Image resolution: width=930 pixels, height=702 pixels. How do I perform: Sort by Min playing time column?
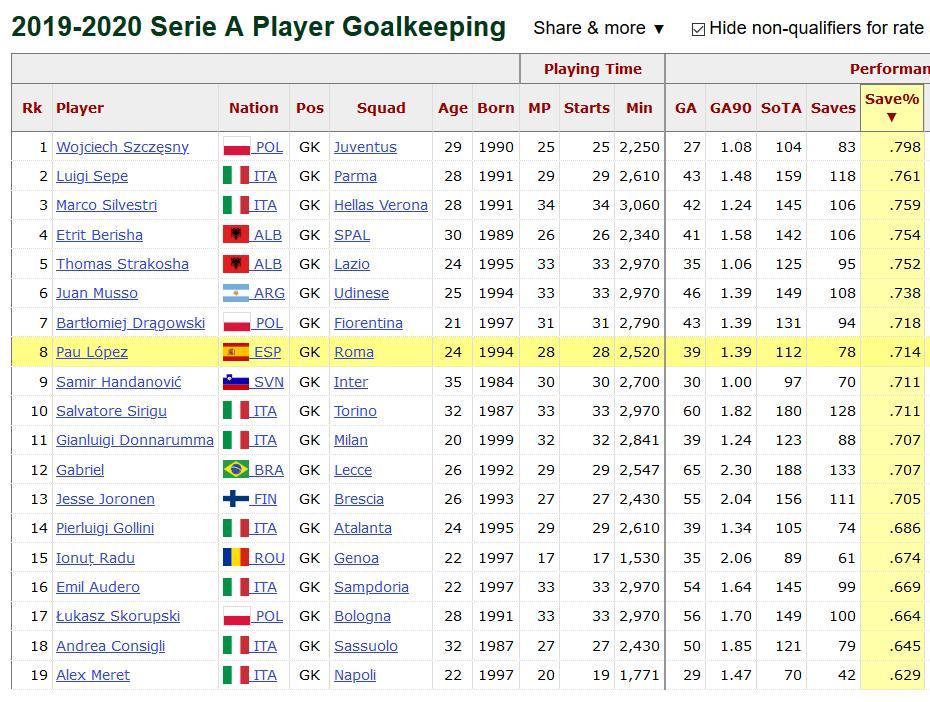[639, 108]
